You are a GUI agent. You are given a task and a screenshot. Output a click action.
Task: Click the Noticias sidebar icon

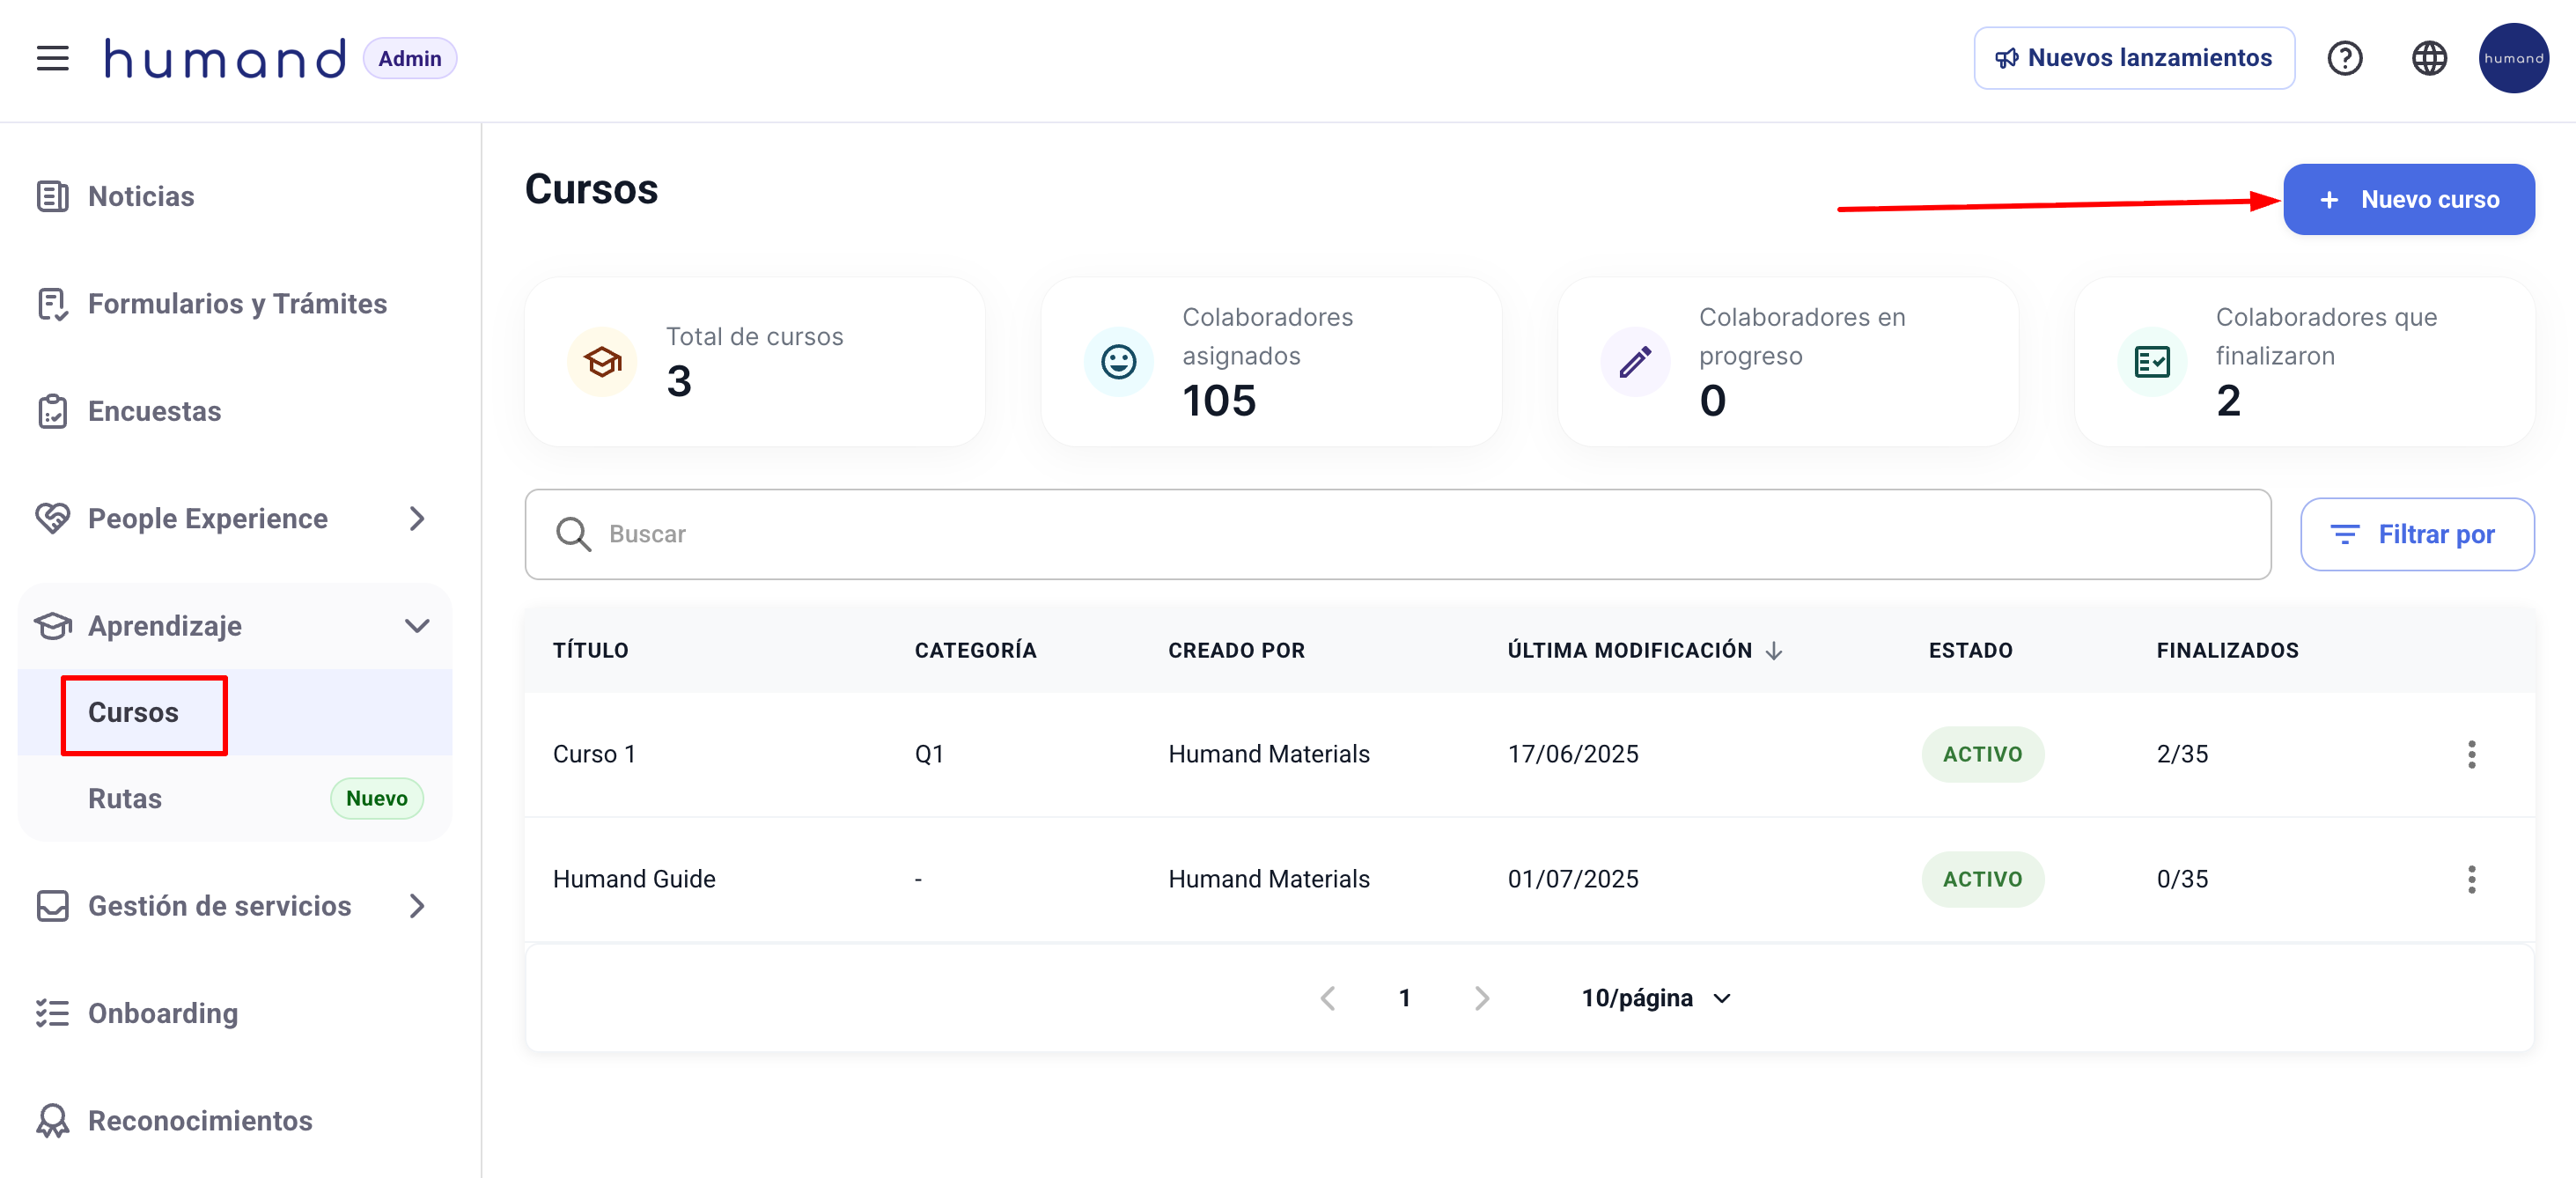pyautogui.click(x=52, y=196)
